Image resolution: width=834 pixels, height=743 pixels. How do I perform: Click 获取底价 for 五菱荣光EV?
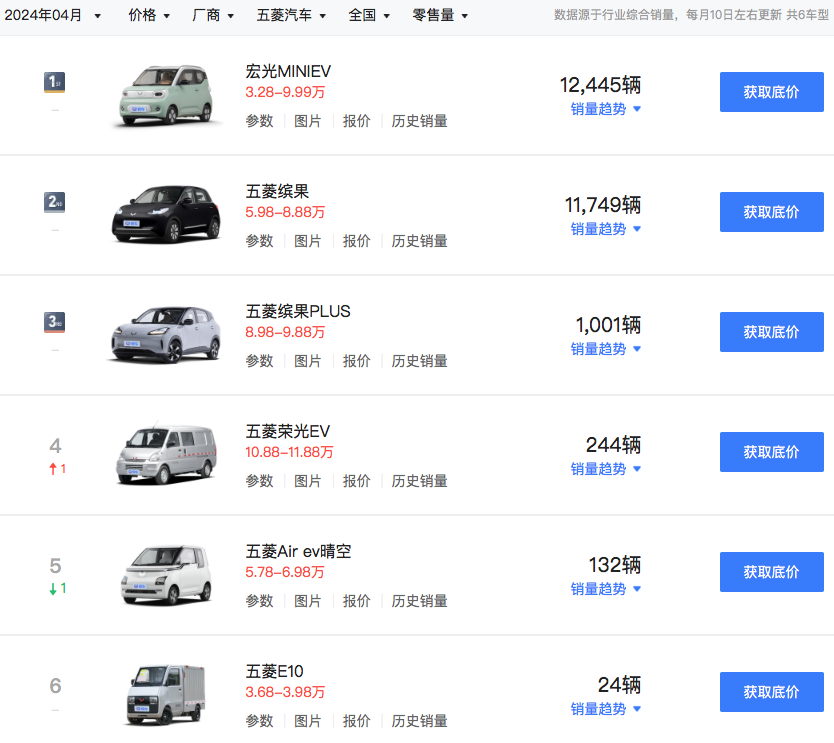point(772,452)
